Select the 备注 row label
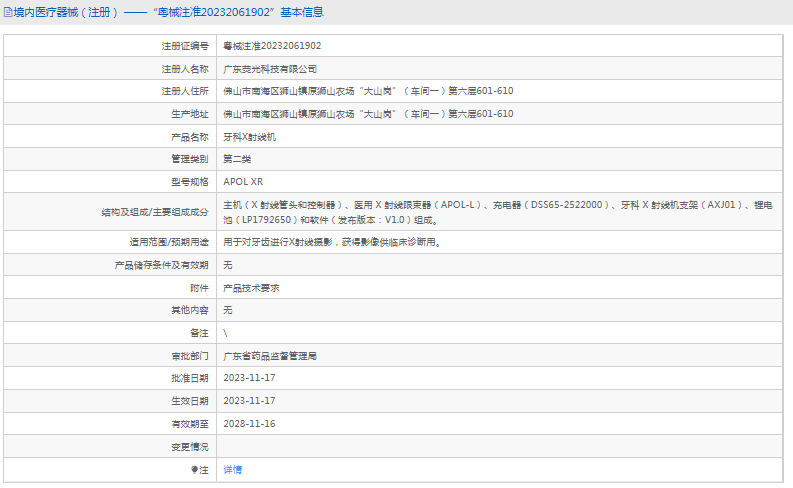 (x=199, y=333)
